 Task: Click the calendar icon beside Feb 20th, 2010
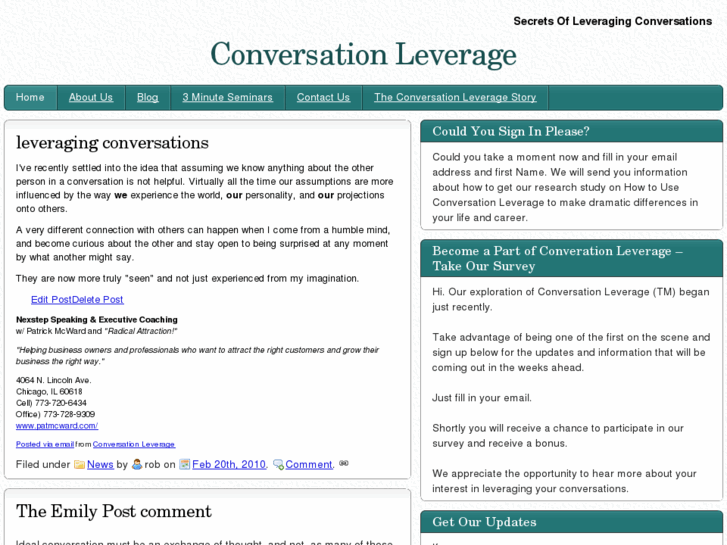coord(185,464)
